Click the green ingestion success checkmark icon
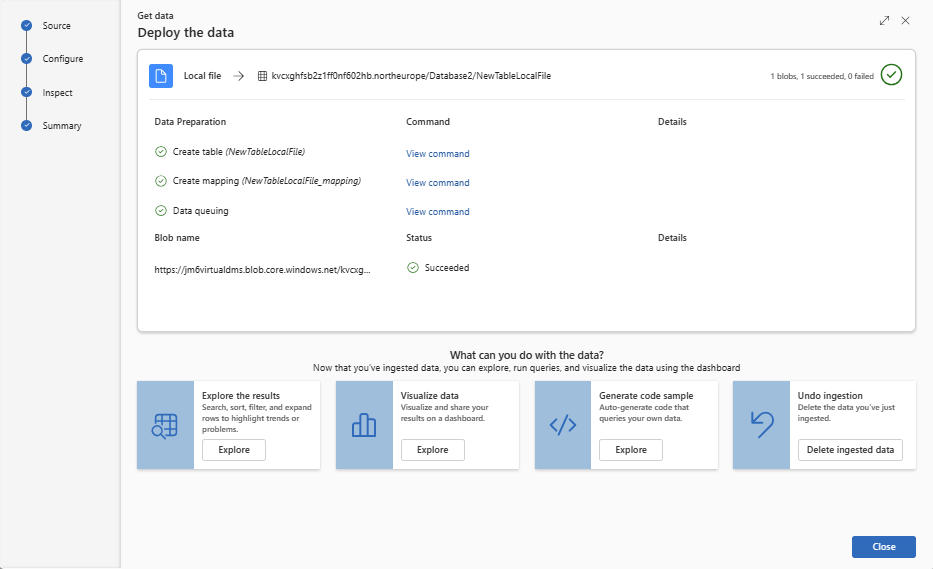The height and width of the screenshot is (569, 933). coord(892,76)
